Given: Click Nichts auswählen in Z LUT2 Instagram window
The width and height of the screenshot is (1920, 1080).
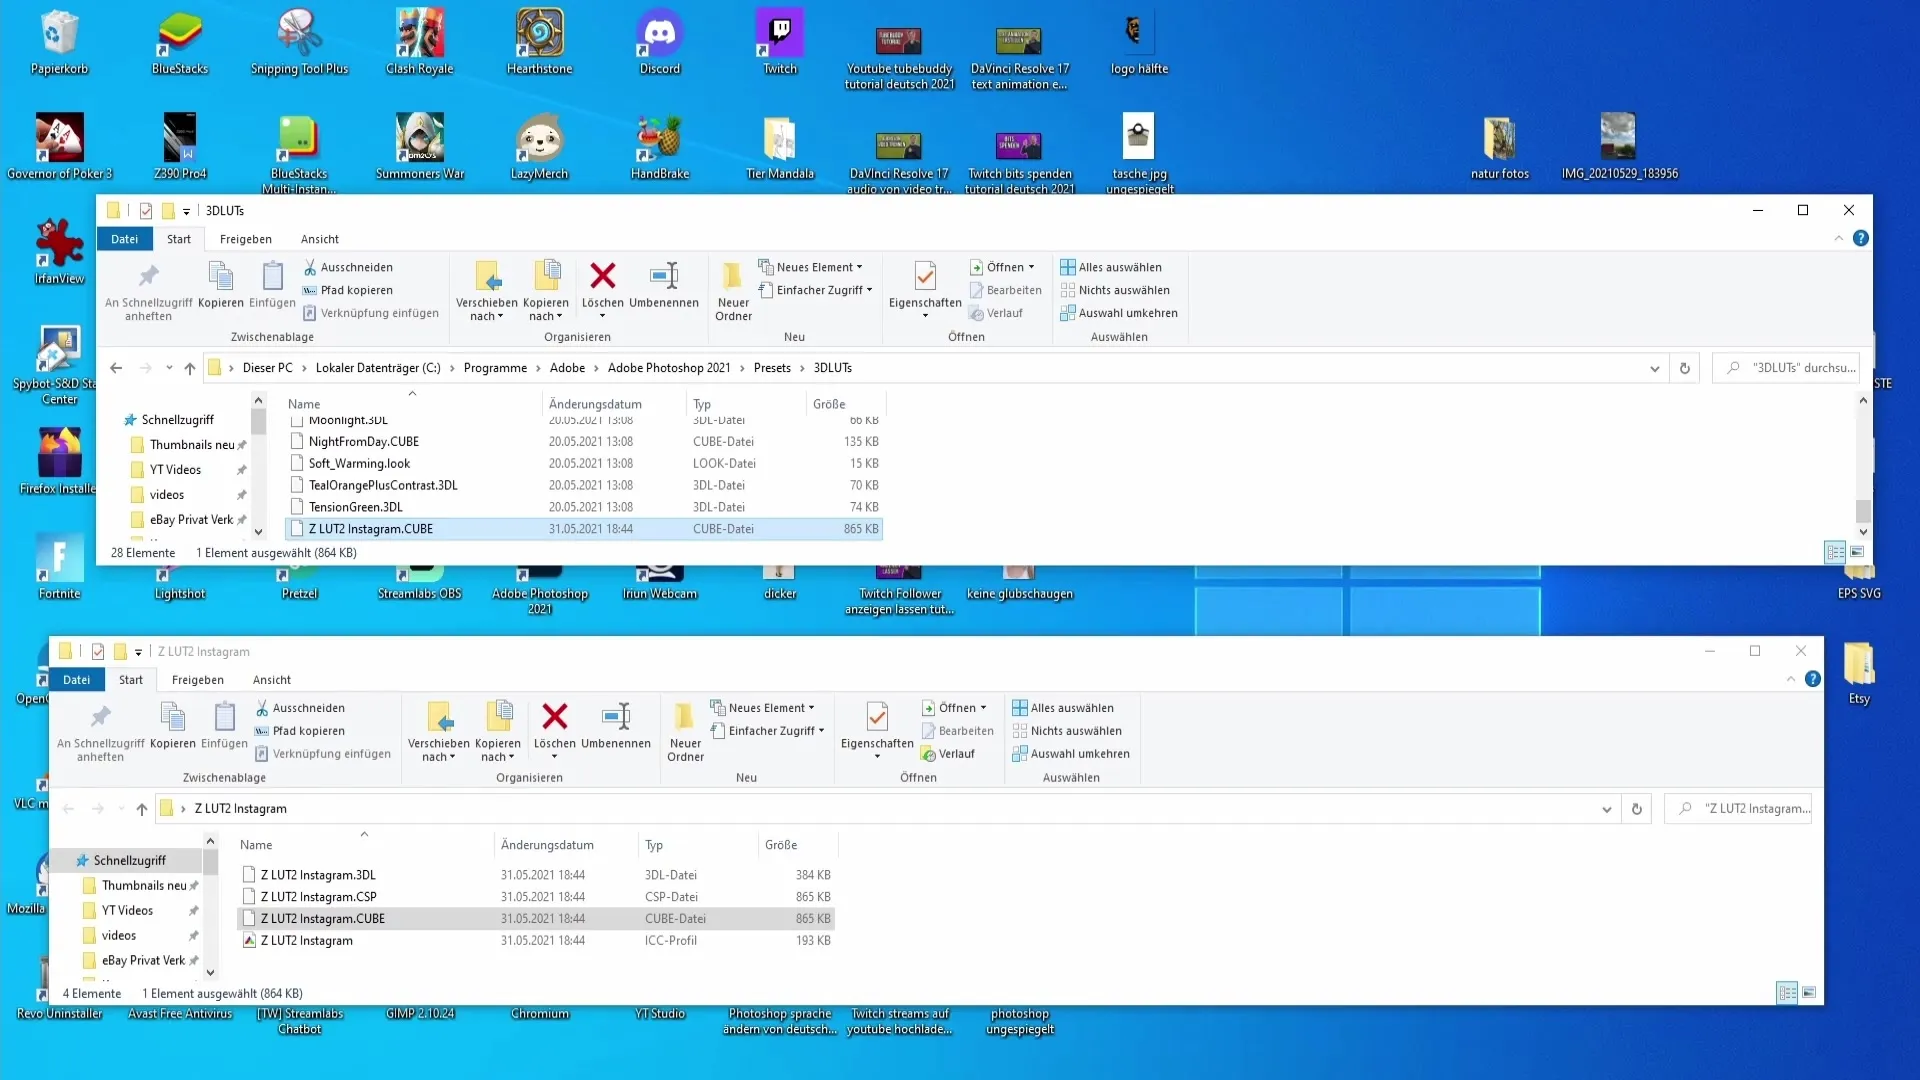Looking at the screenshot, I should [1067, 731].
